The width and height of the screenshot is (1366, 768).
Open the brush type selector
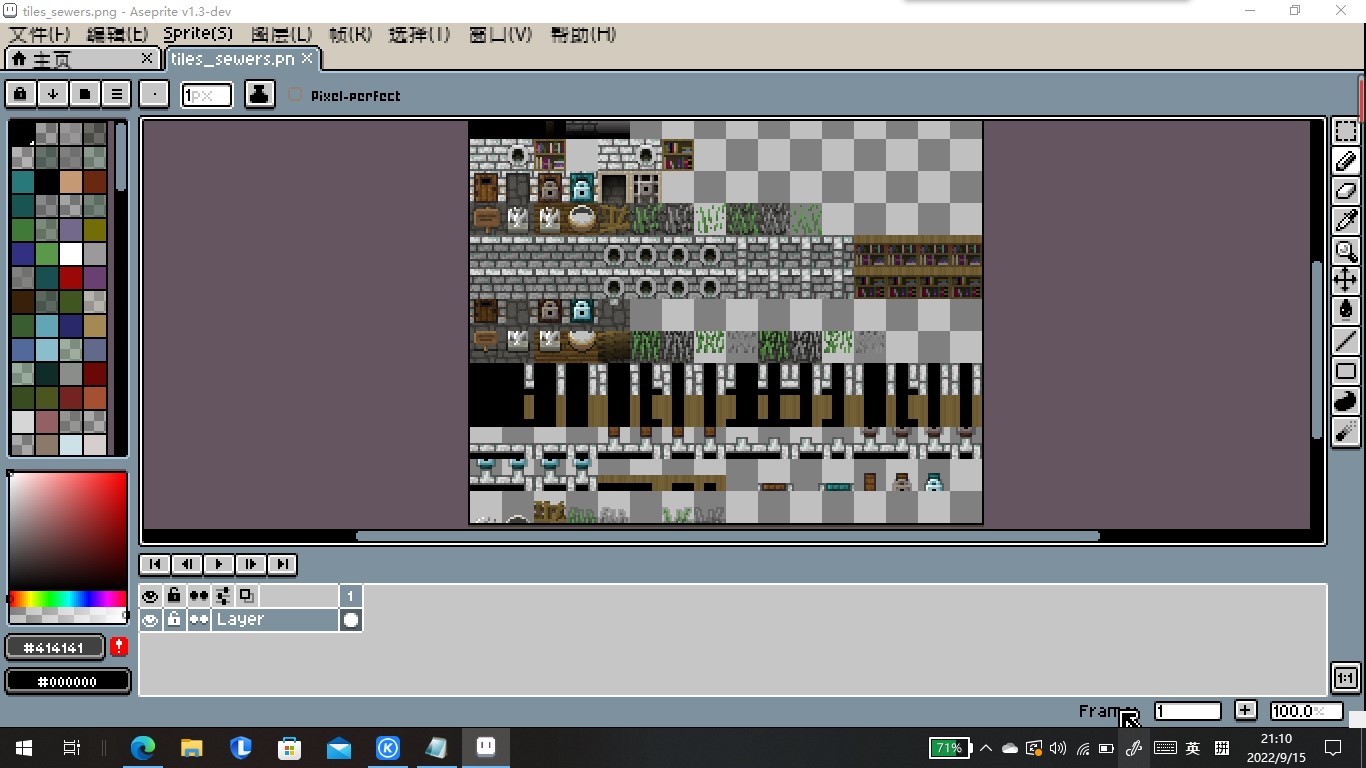(x=154, y=94)
